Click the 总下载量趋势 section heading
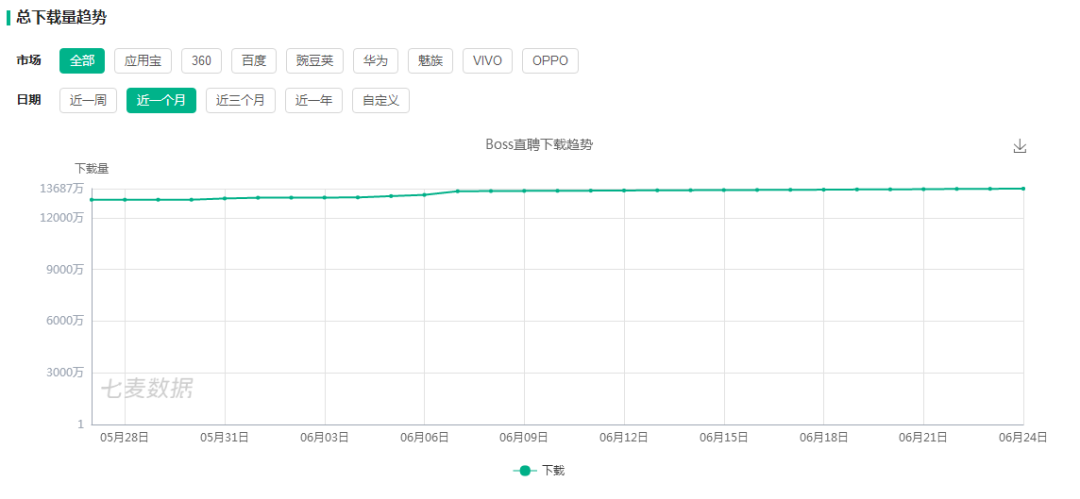Viewport: 1080px width, 499px height. click(x=61, y=18)
